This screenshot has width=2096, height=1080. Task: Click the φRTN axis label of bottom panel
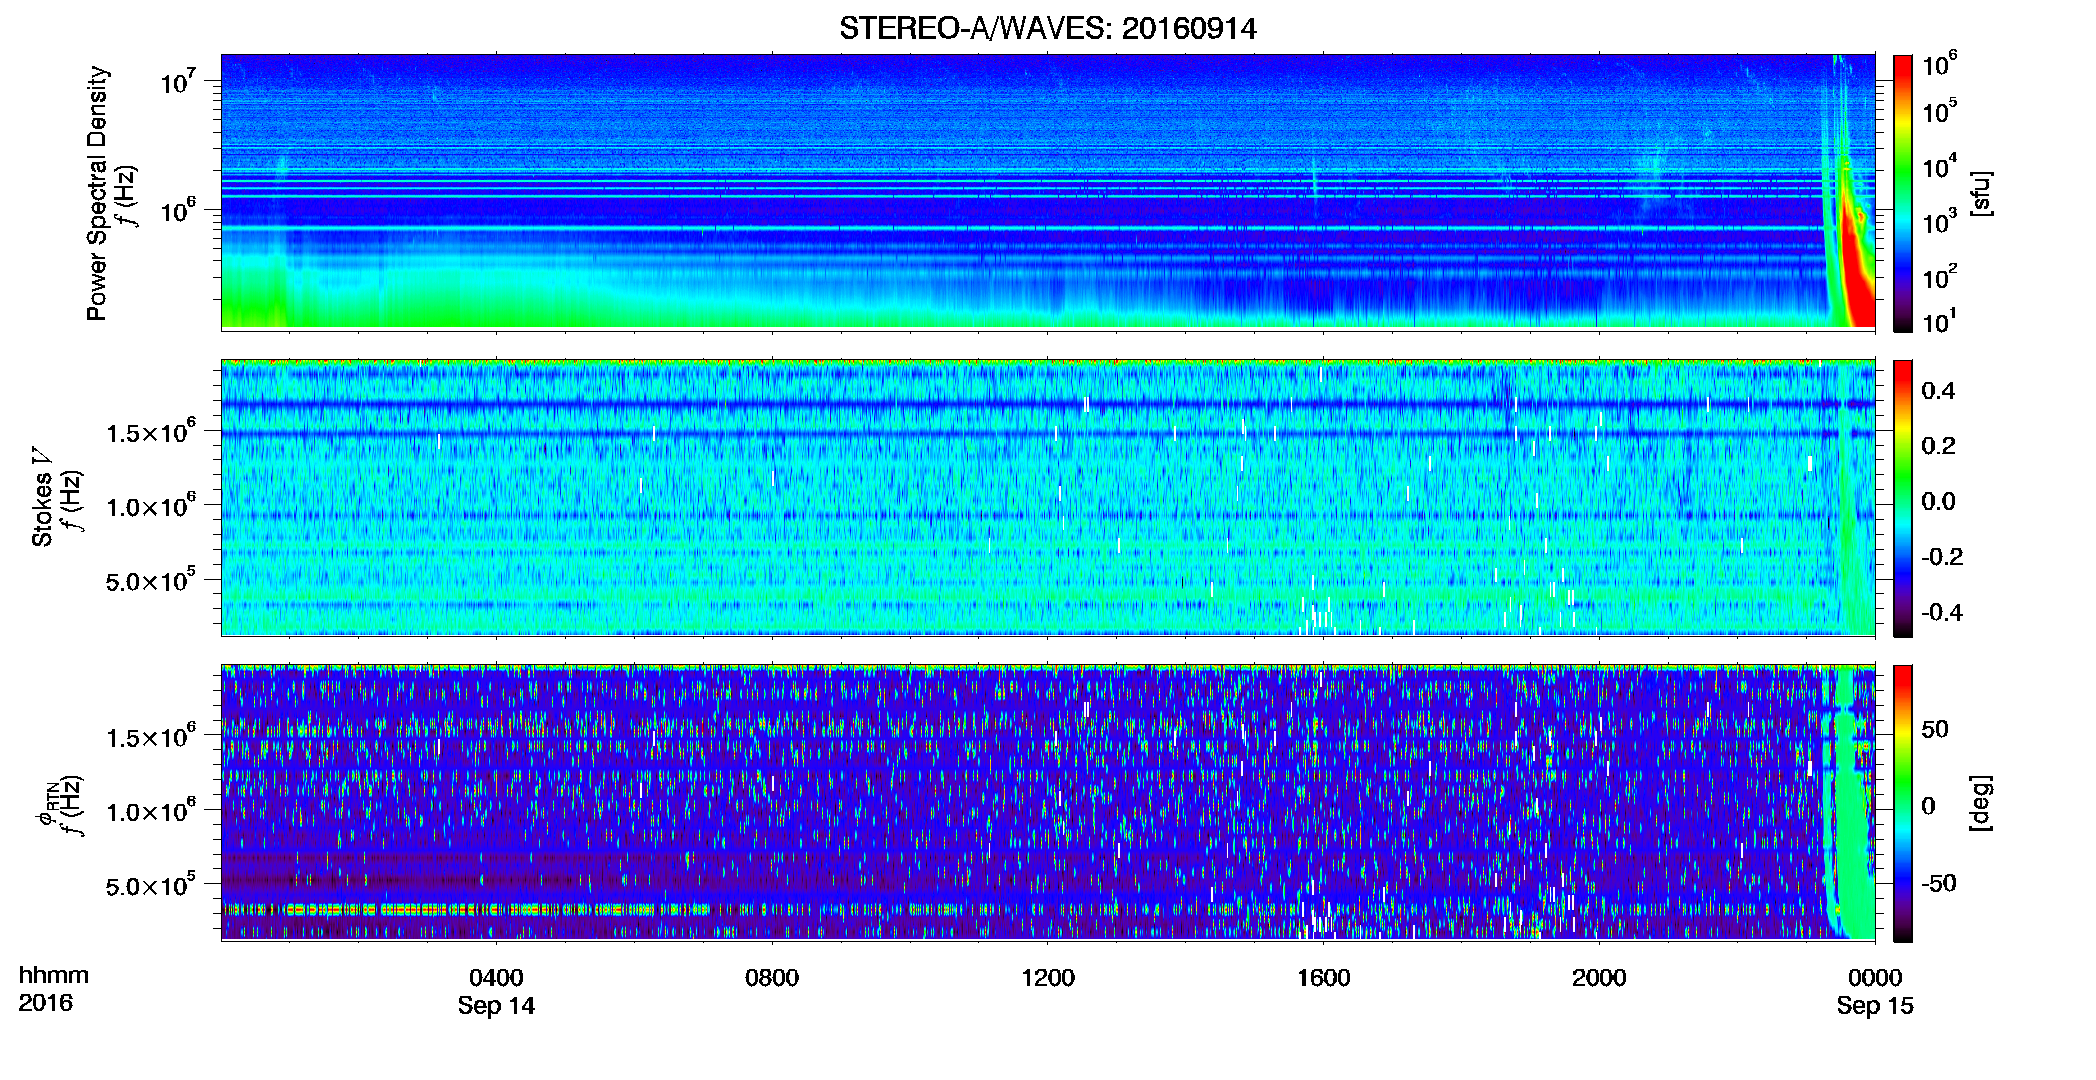pyautogui.click(x=47, y=805)
